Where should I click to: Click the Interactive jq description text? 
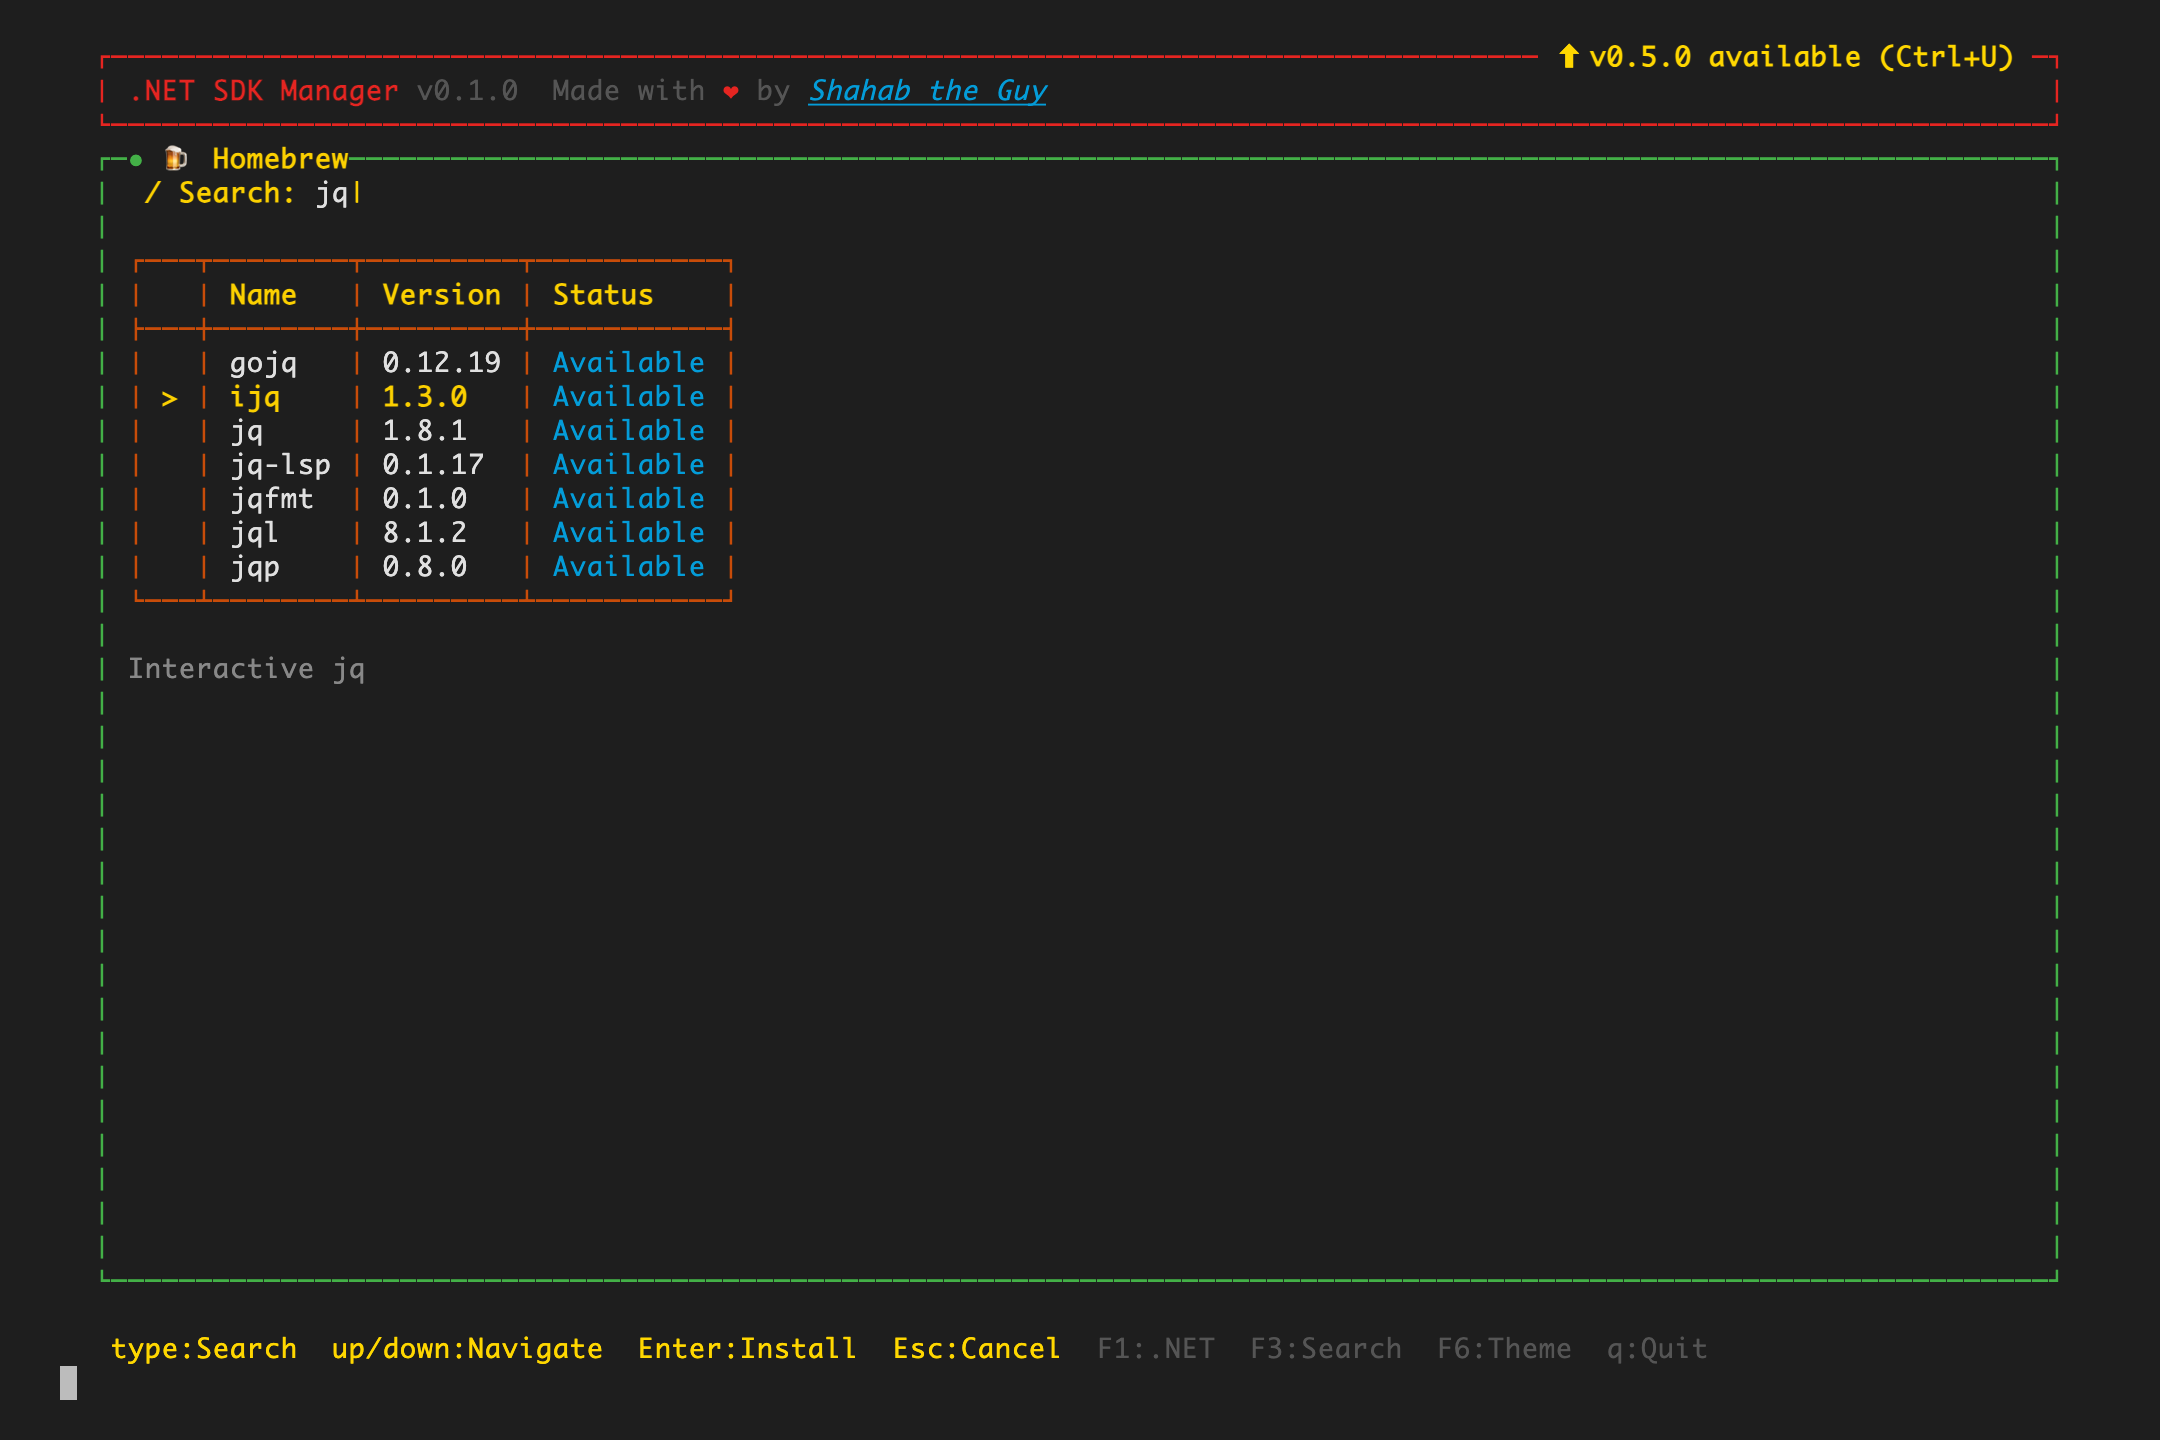pyautogui.click(x=246, y=669)
